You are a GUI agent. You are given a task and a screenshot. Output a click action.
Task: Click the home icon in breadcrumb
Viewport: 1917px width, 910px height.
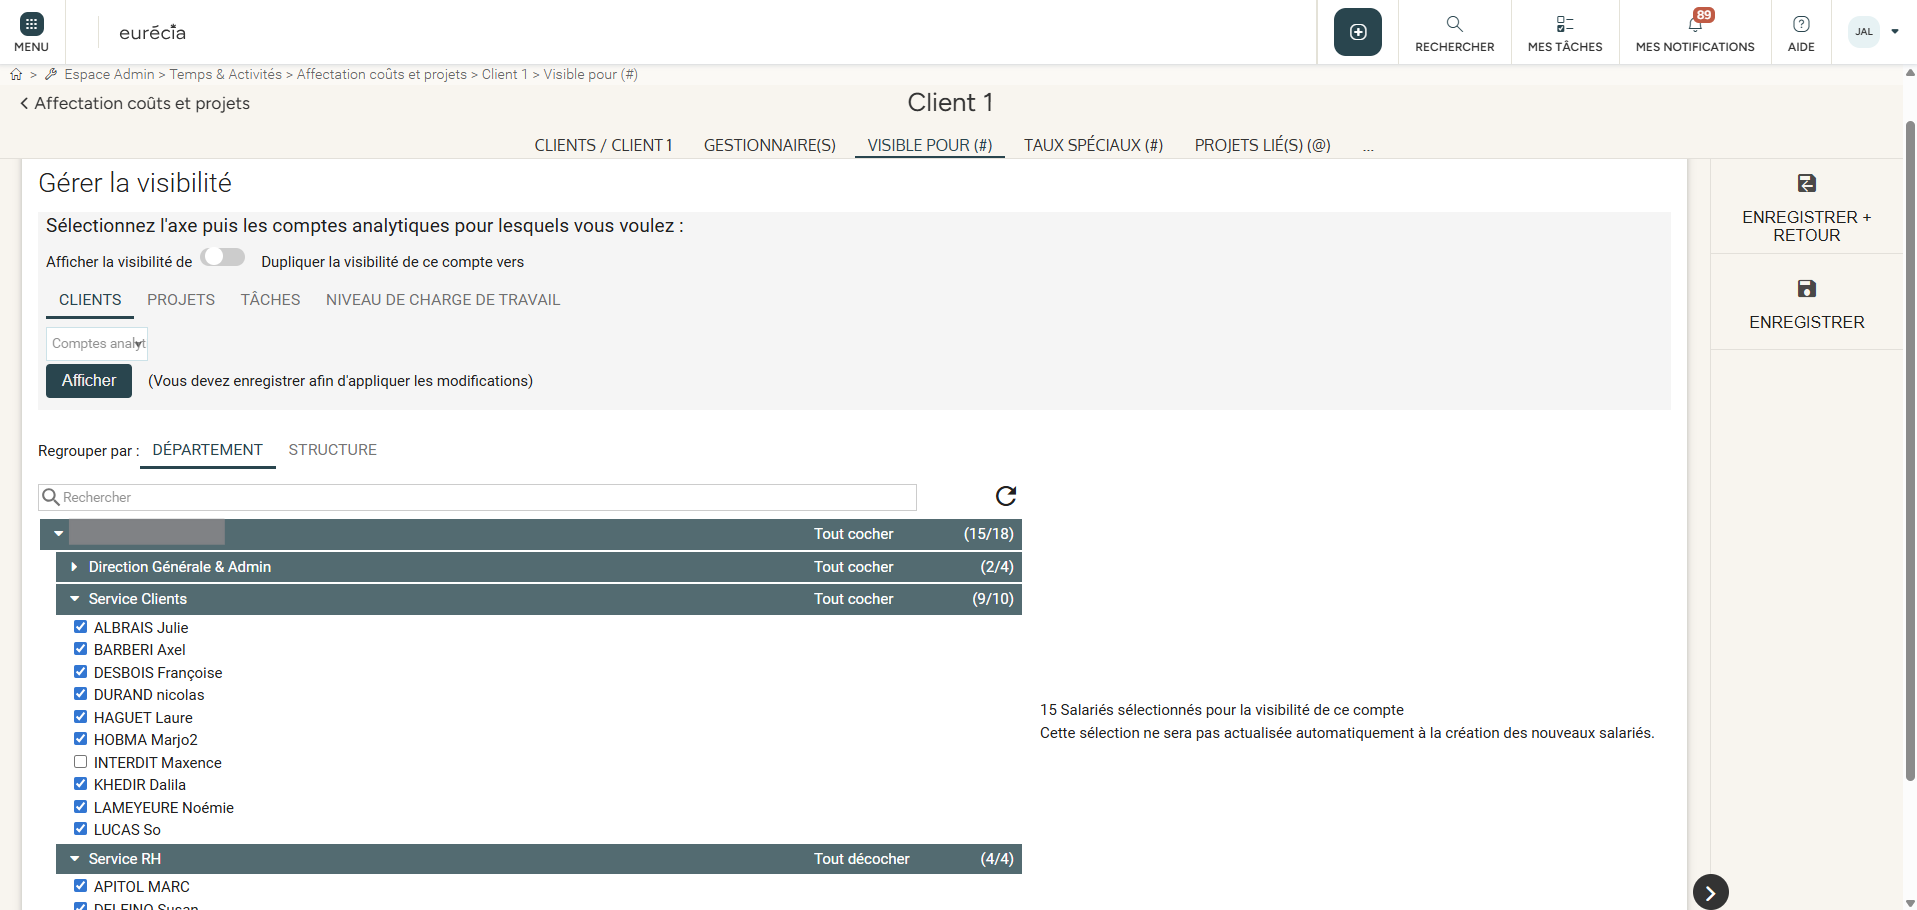point(16,74)
